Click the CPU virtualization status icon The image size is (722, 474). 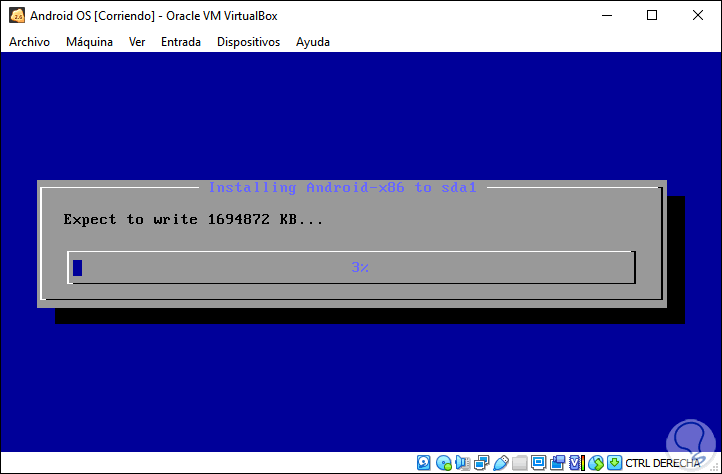click(577, 462)
